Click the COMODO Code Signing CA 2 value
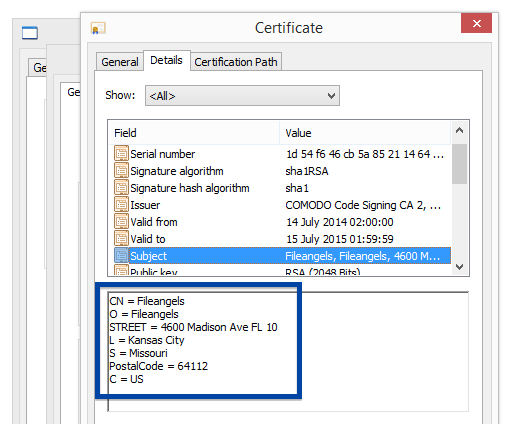 (363, 205)
